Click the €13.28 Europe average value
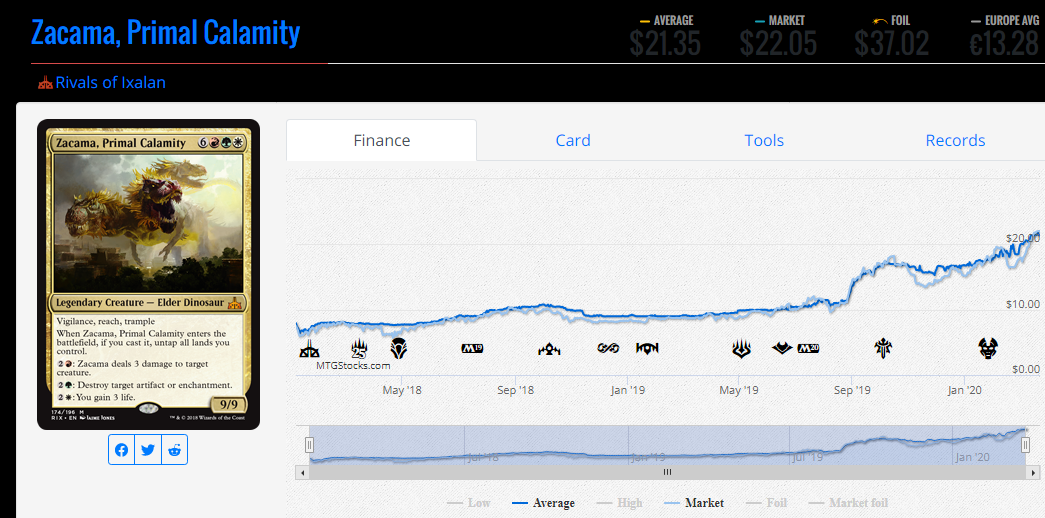1045x518 pixels. (x=1004, y=43)
